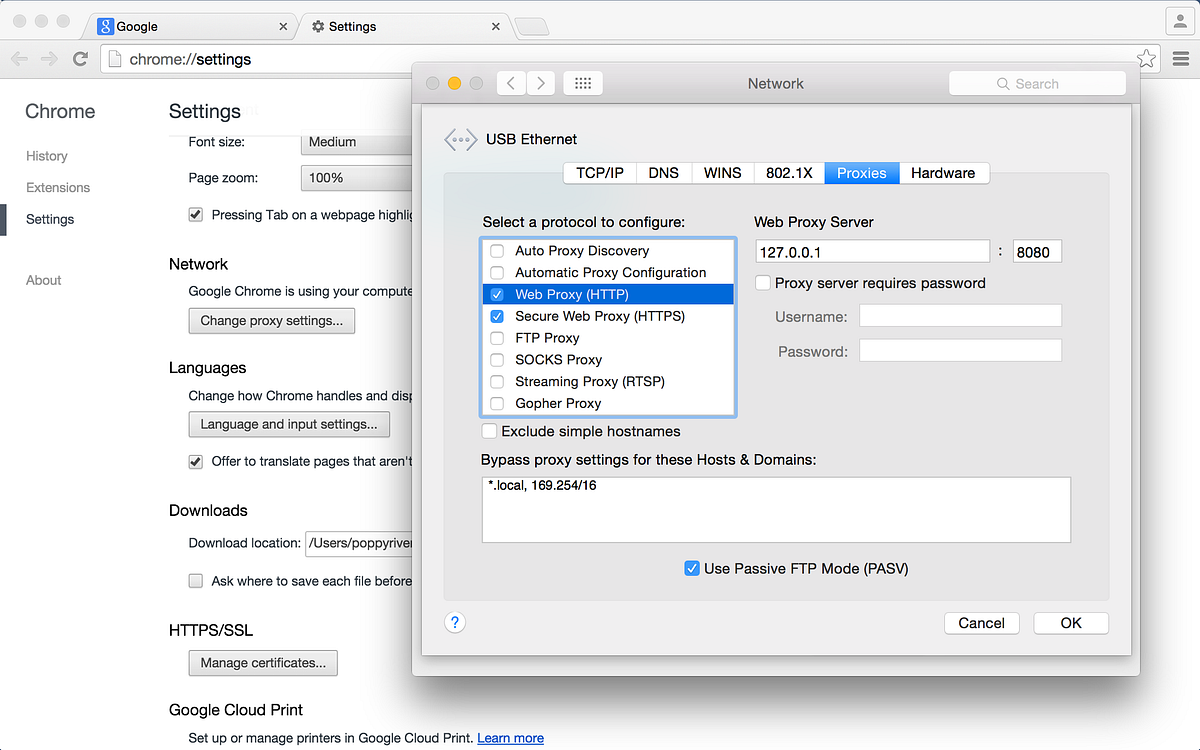The image size is (1200, 750).
Task: Go forward in the Network window
Action: (541, 84)
